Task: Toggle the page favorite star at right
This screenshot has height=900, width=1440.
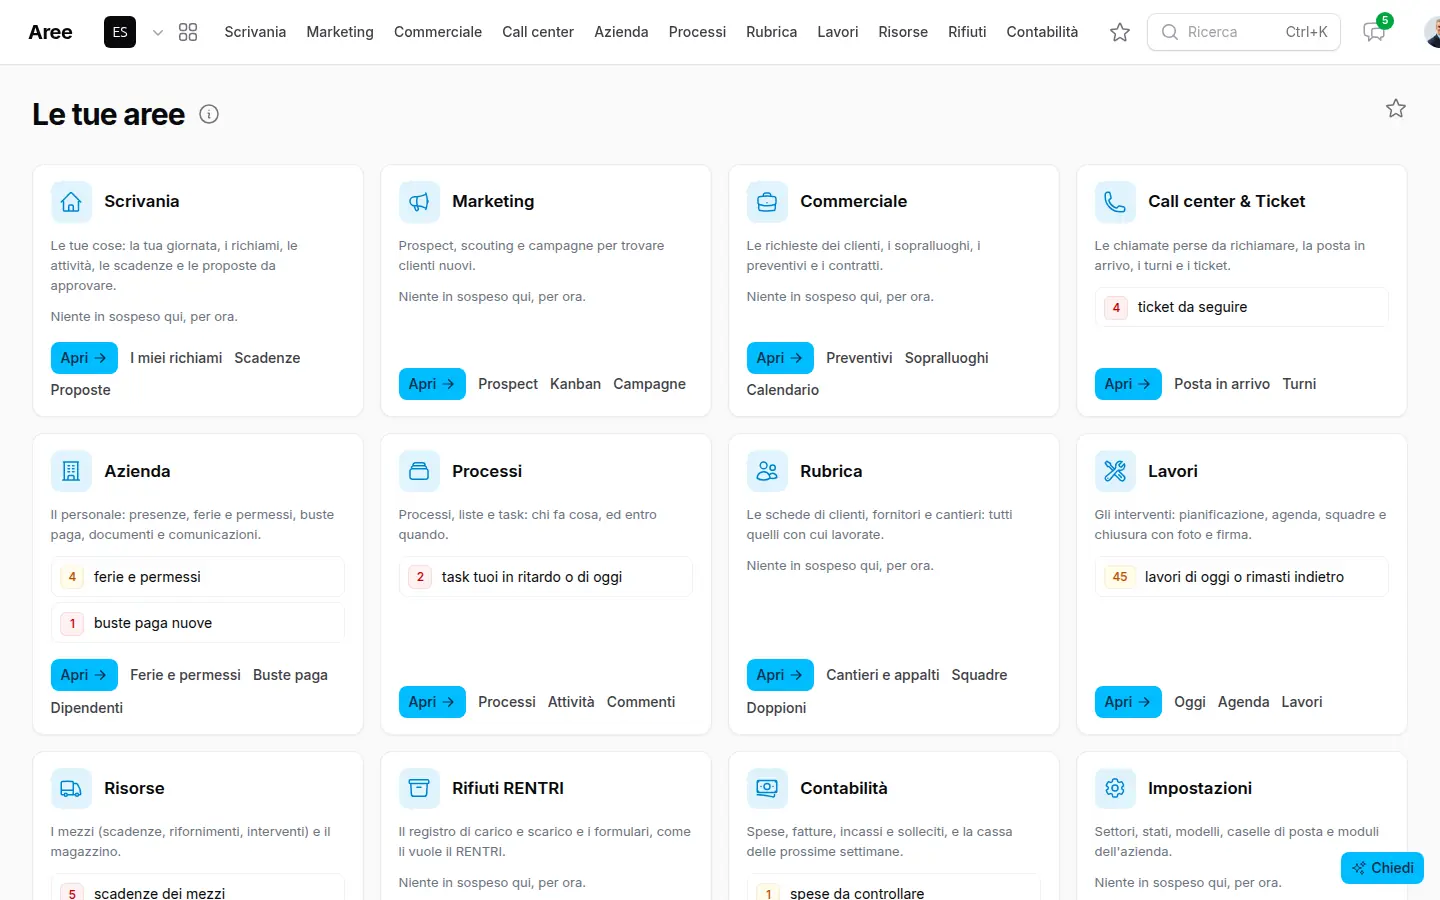Action: click(x=1396, y=108)
